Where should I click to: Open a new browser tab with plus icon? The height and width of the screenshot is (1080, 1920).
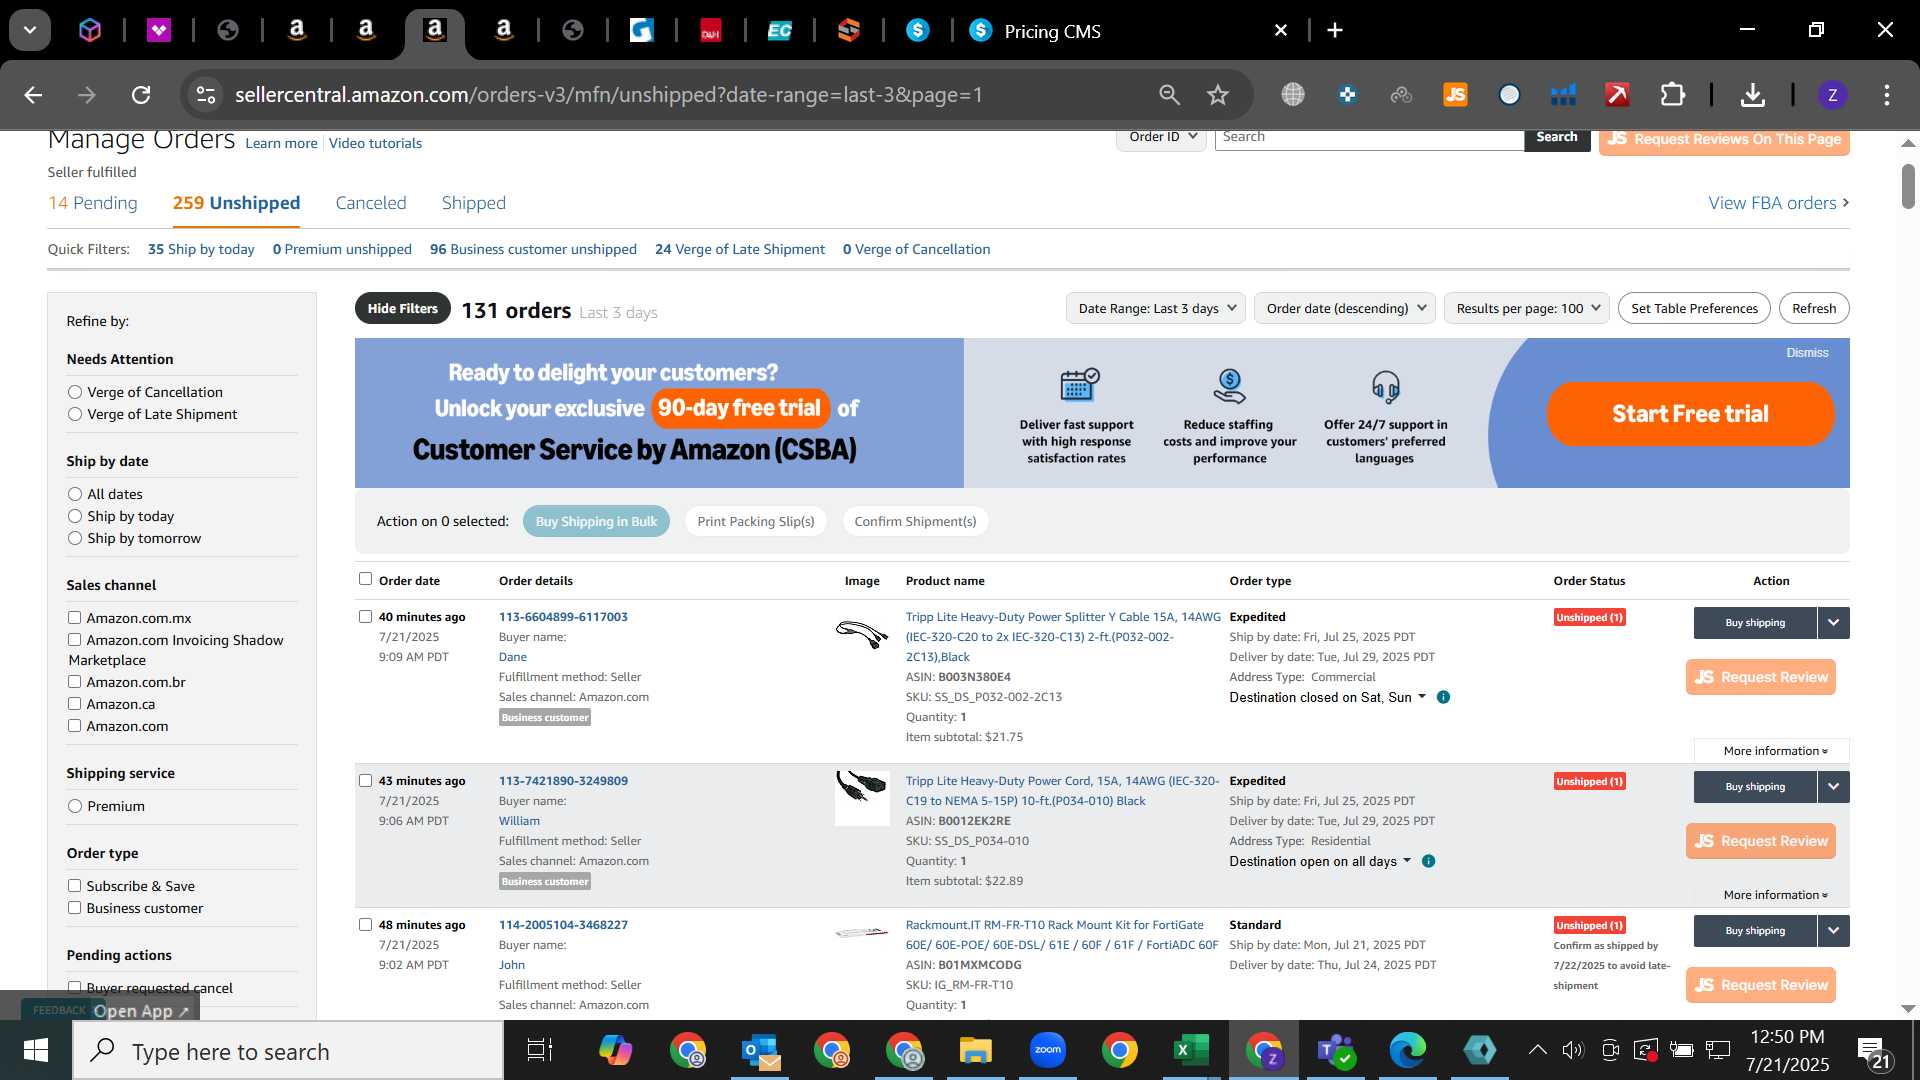(1335, 30)
